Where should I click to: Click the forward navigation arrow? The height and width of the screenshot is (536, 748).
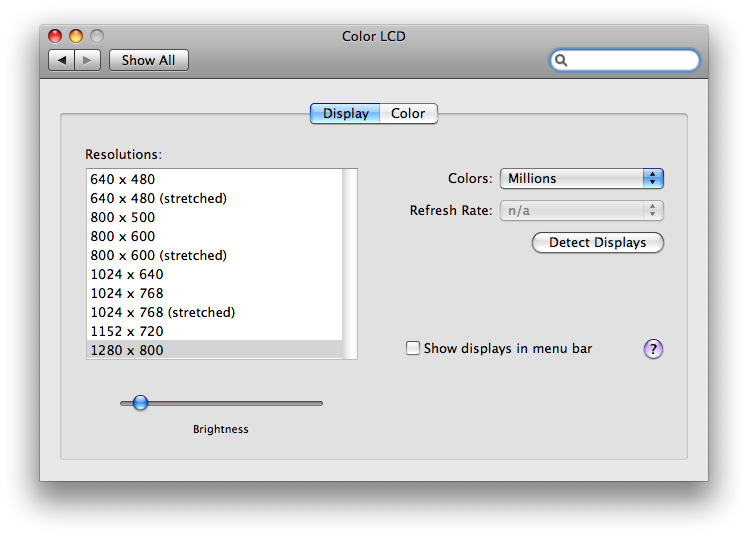87,61
